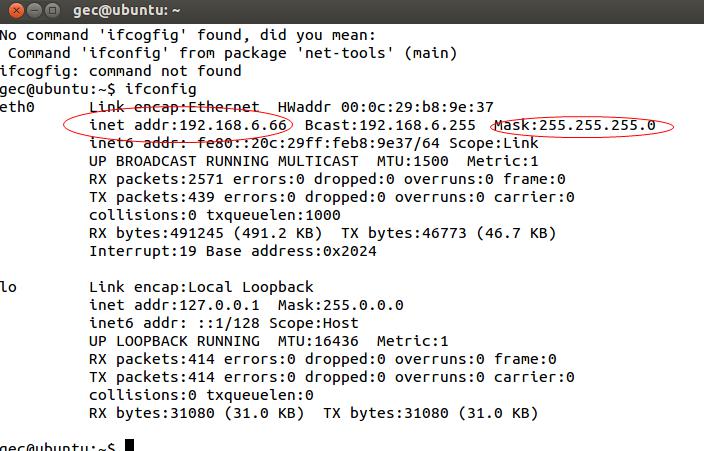Click the TX packets:439 text
The width and height of the screenshot is (704, 451).
(152, 197)
